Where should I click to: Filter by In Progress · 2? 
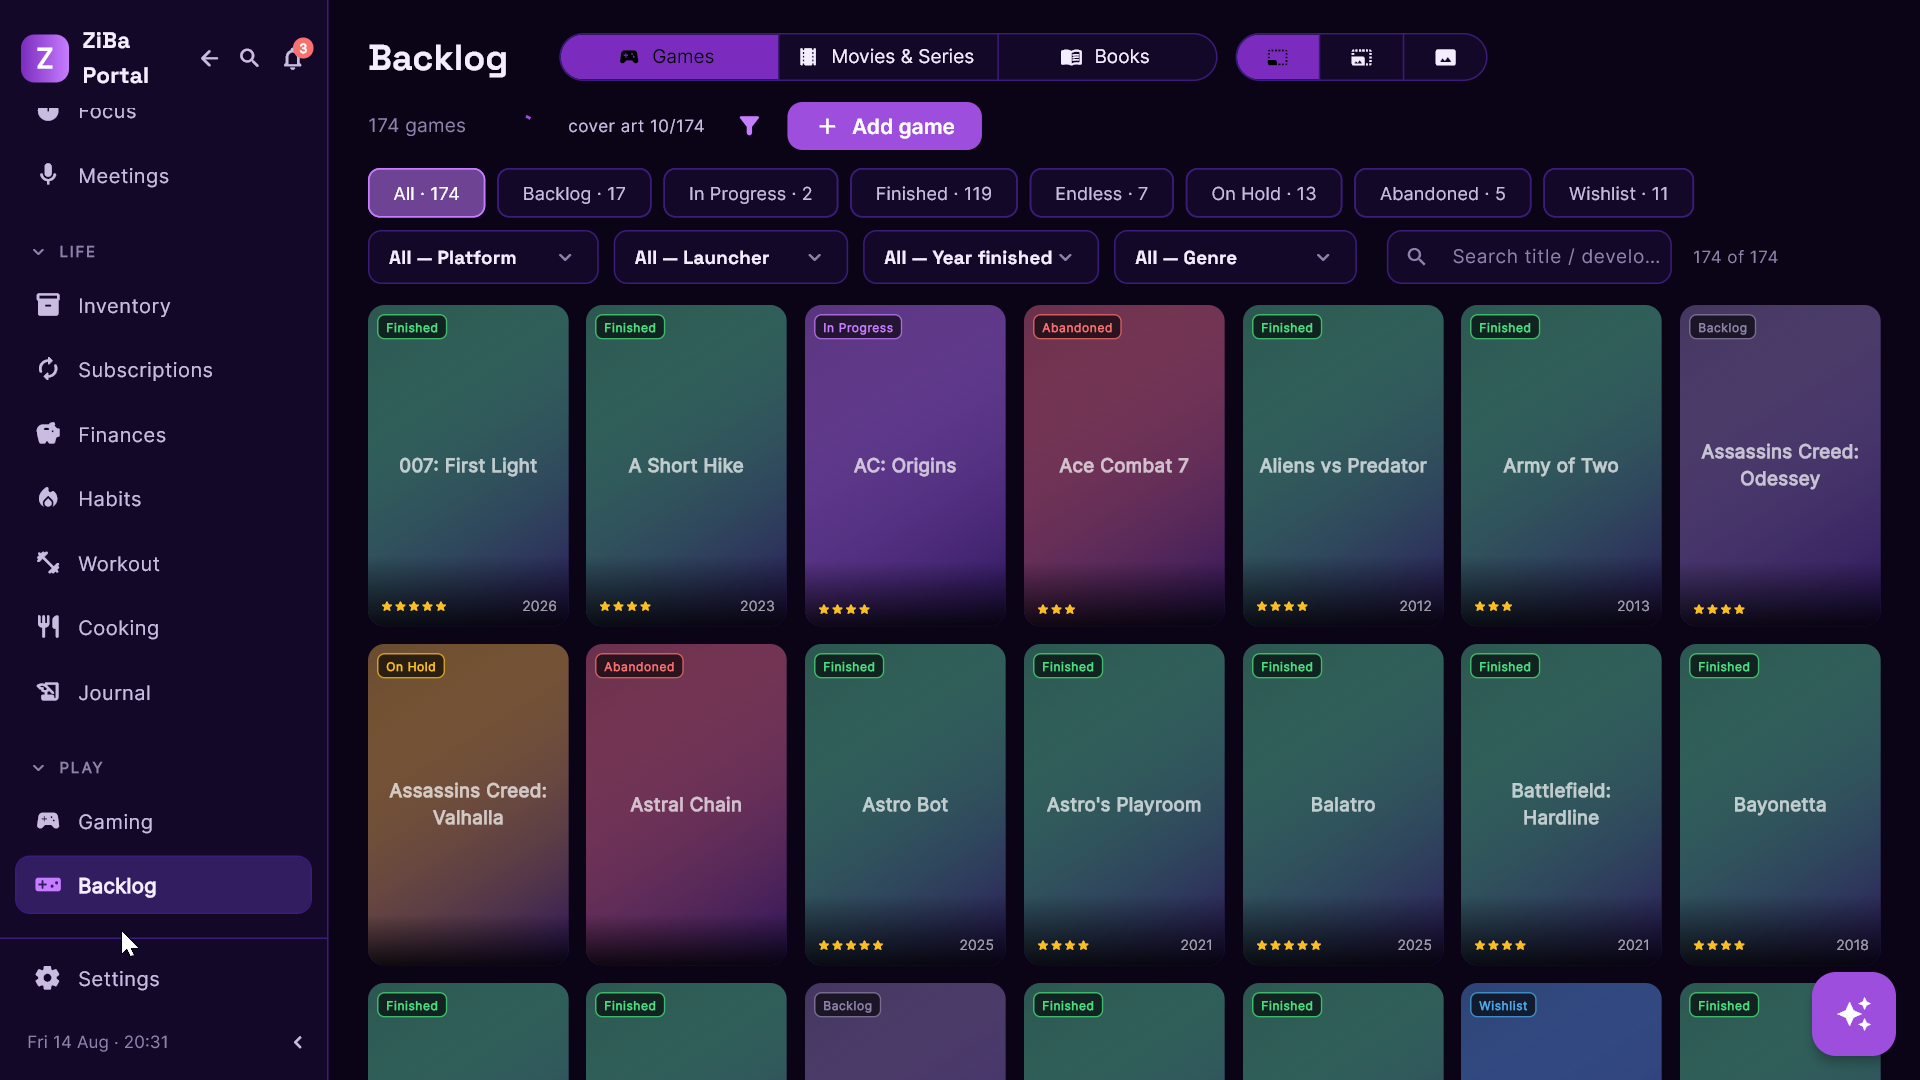tap(750, 193)
